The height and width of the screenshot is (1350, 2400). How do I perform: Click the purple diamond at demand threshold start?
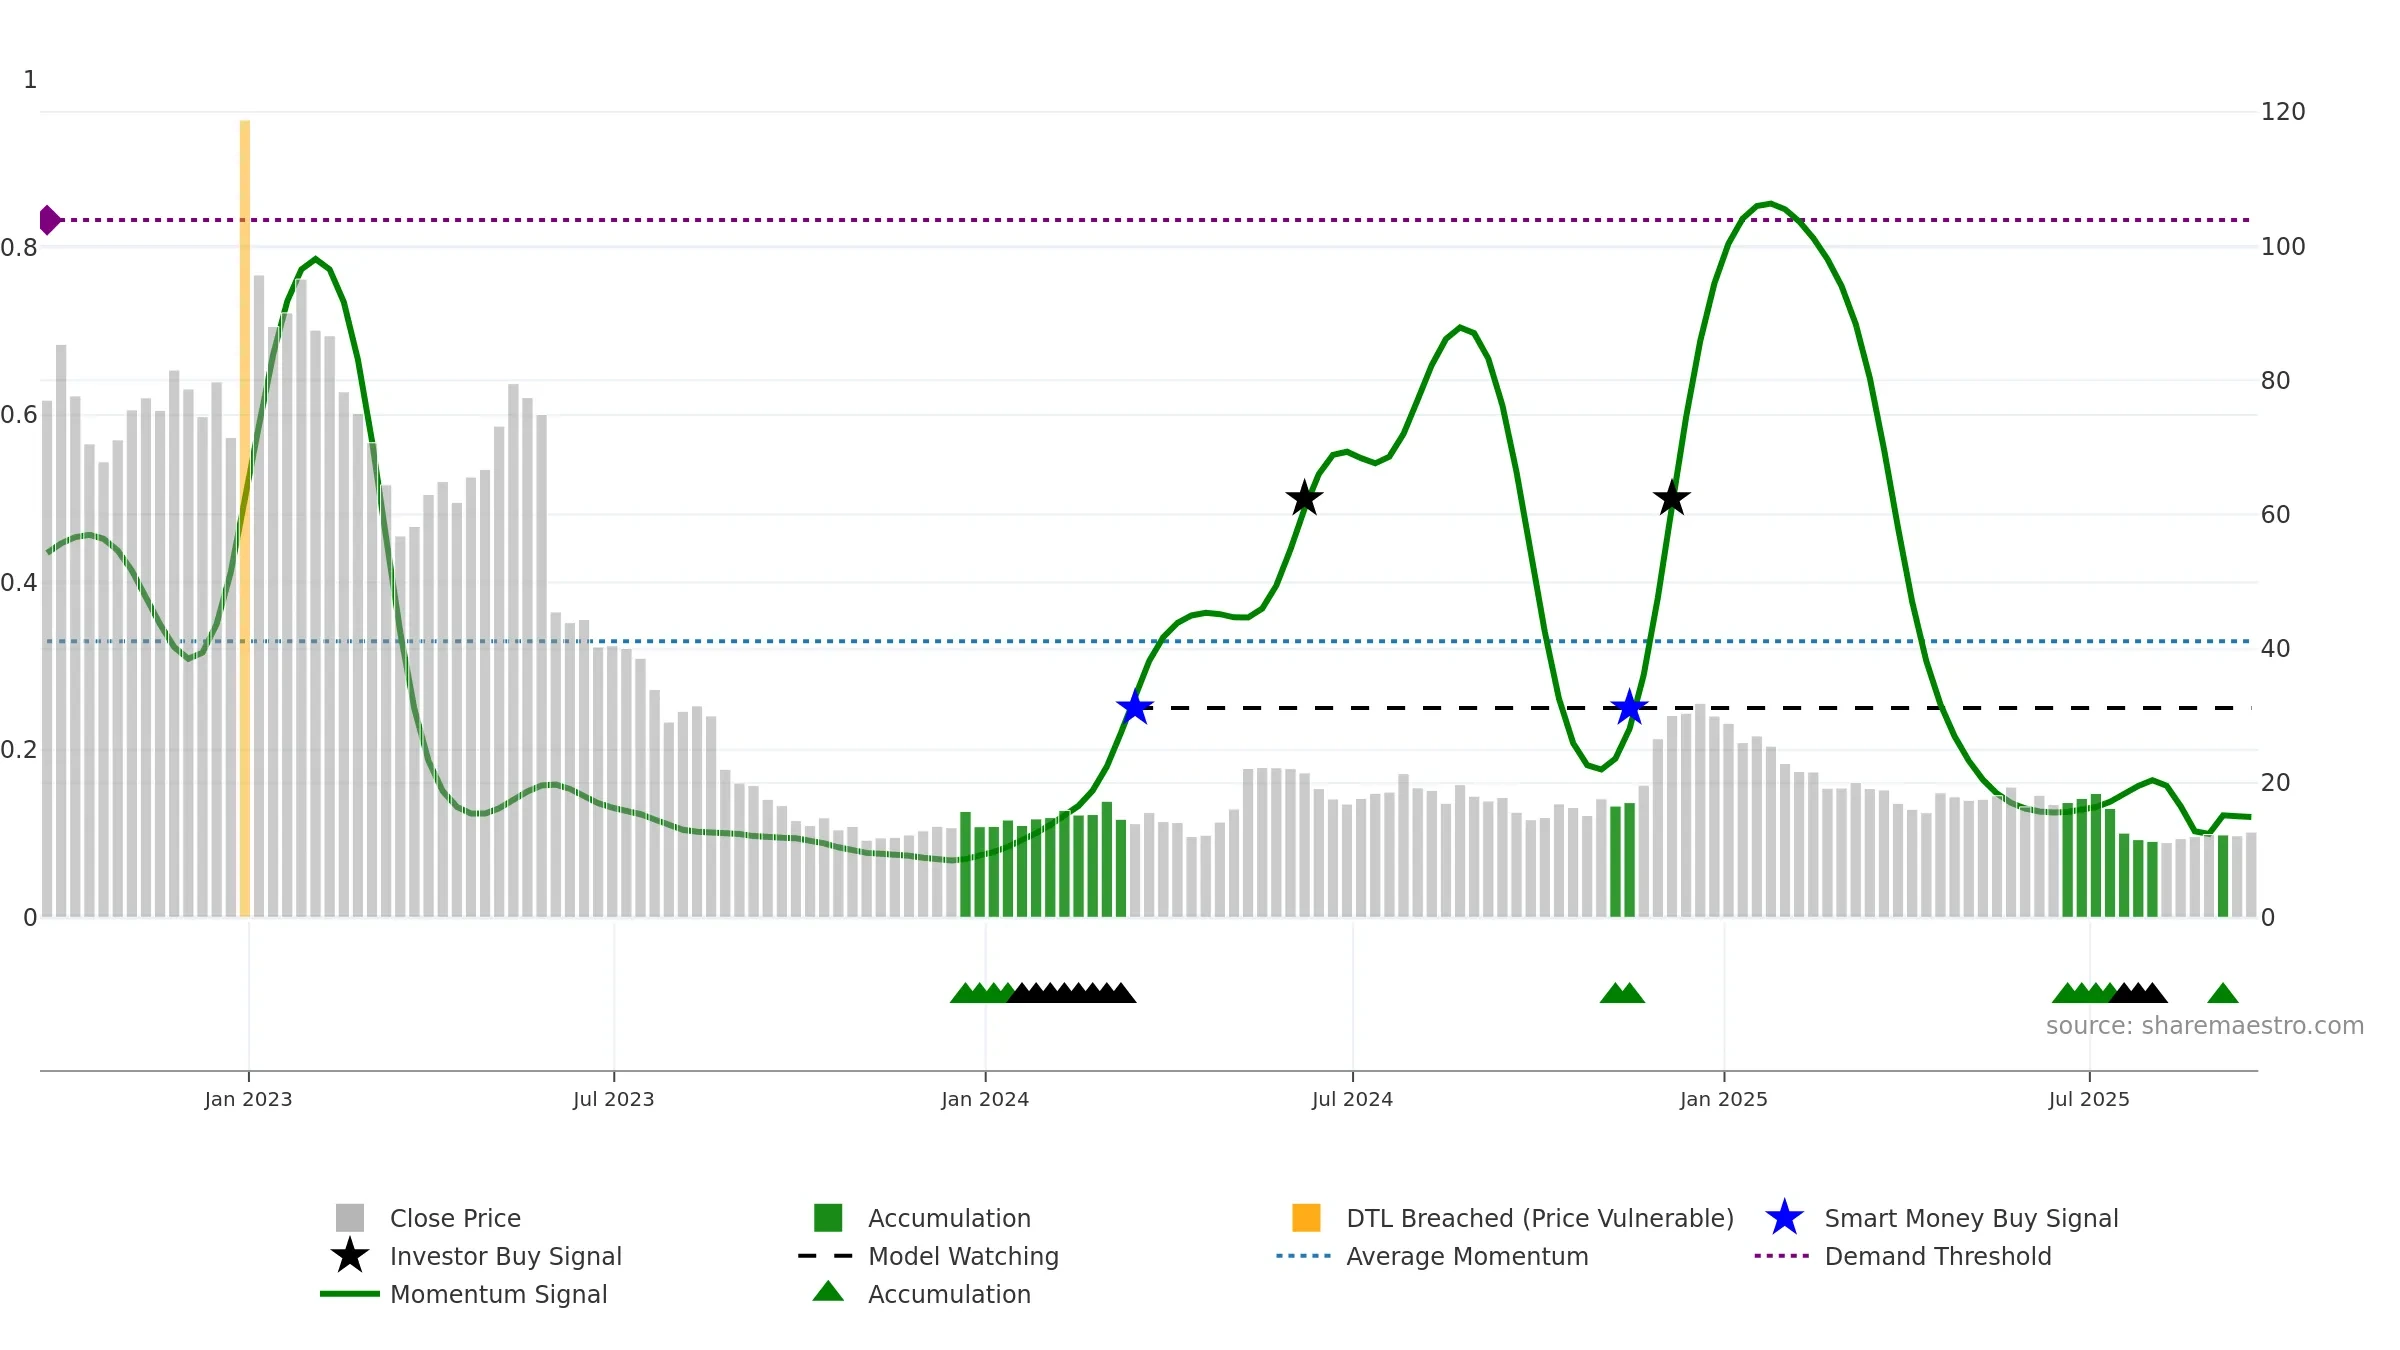click(x=49, y=220)
